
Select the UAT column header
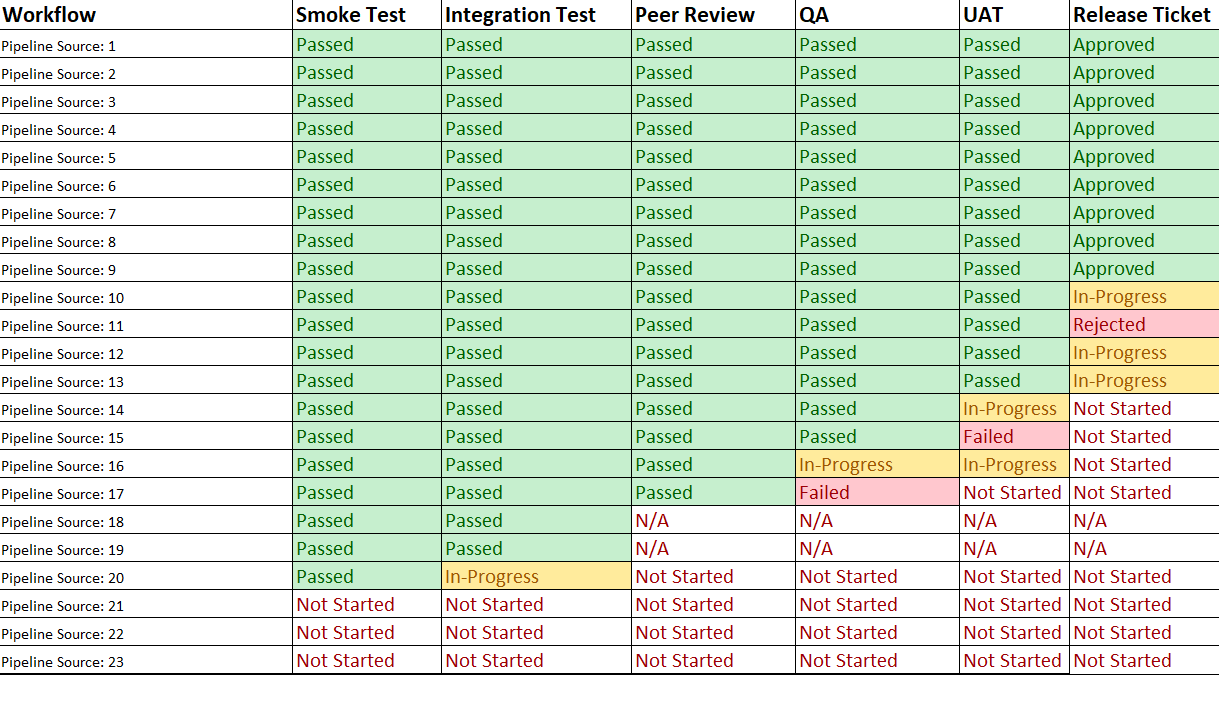click(x=1014, y=15)
